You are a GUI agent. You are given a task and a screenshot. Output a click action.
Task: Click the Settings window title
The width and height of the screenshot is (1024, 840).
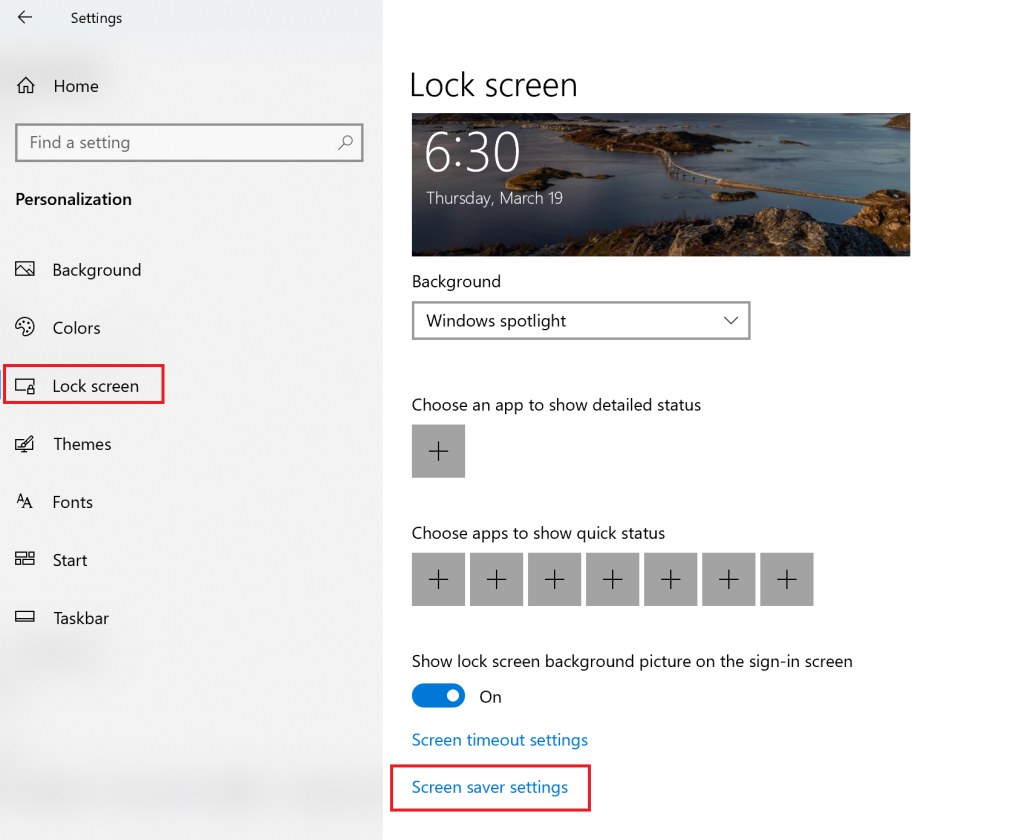coord(96,18)
